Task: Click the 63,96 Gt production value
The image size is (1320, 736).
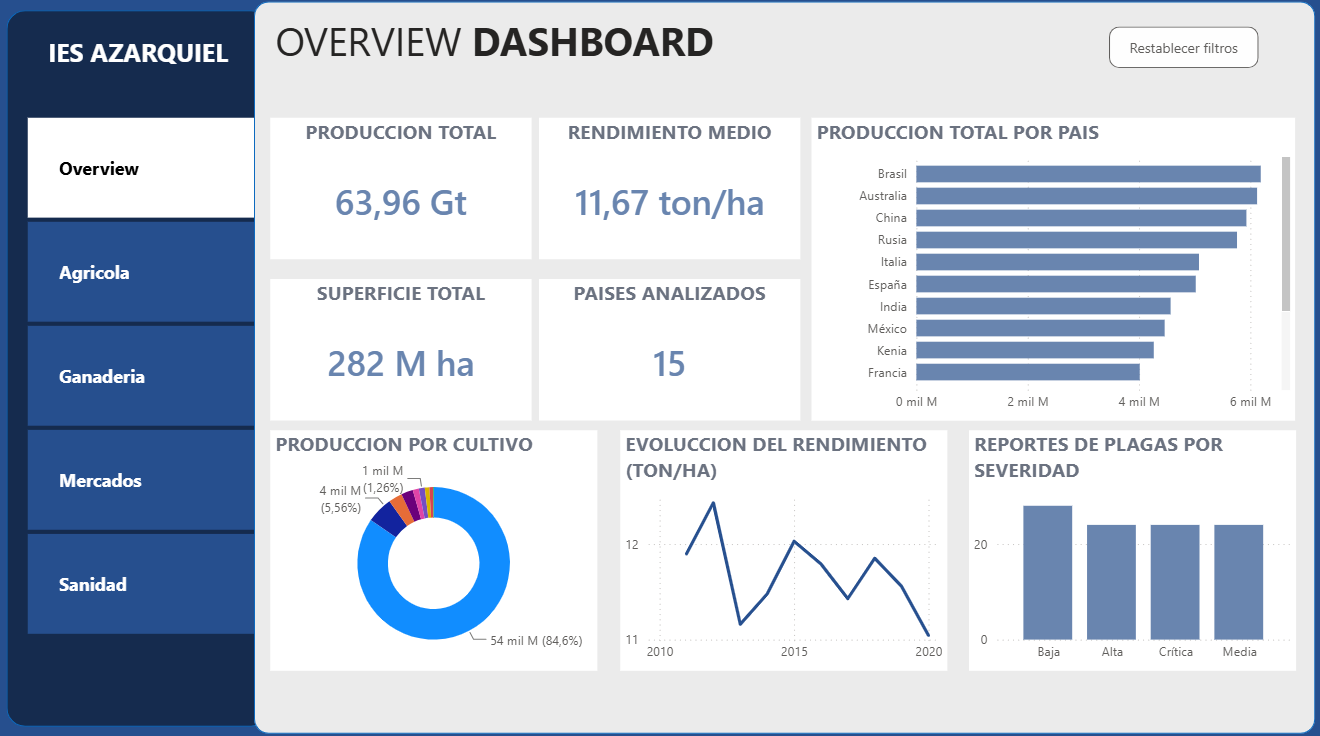Action: click(400, 203)
